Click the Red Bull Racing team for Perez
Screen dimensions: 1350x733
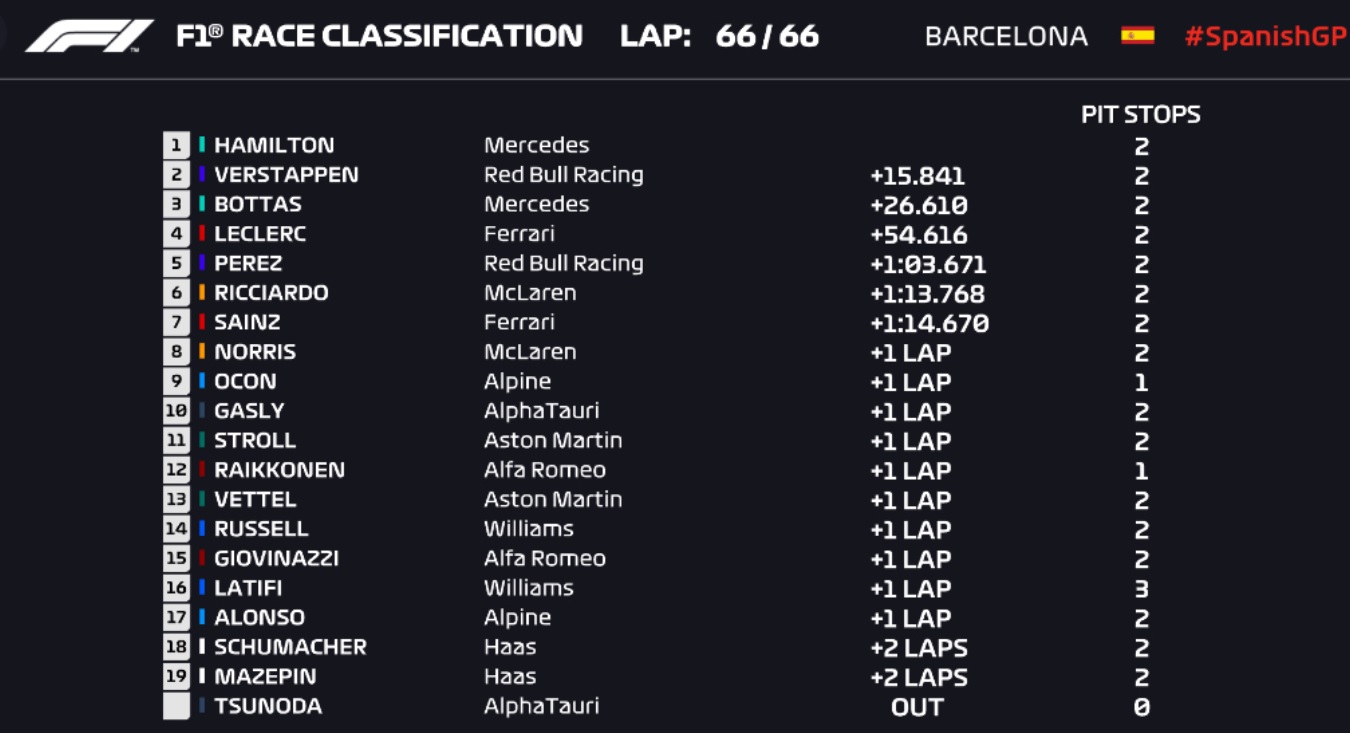click(563, 263)
